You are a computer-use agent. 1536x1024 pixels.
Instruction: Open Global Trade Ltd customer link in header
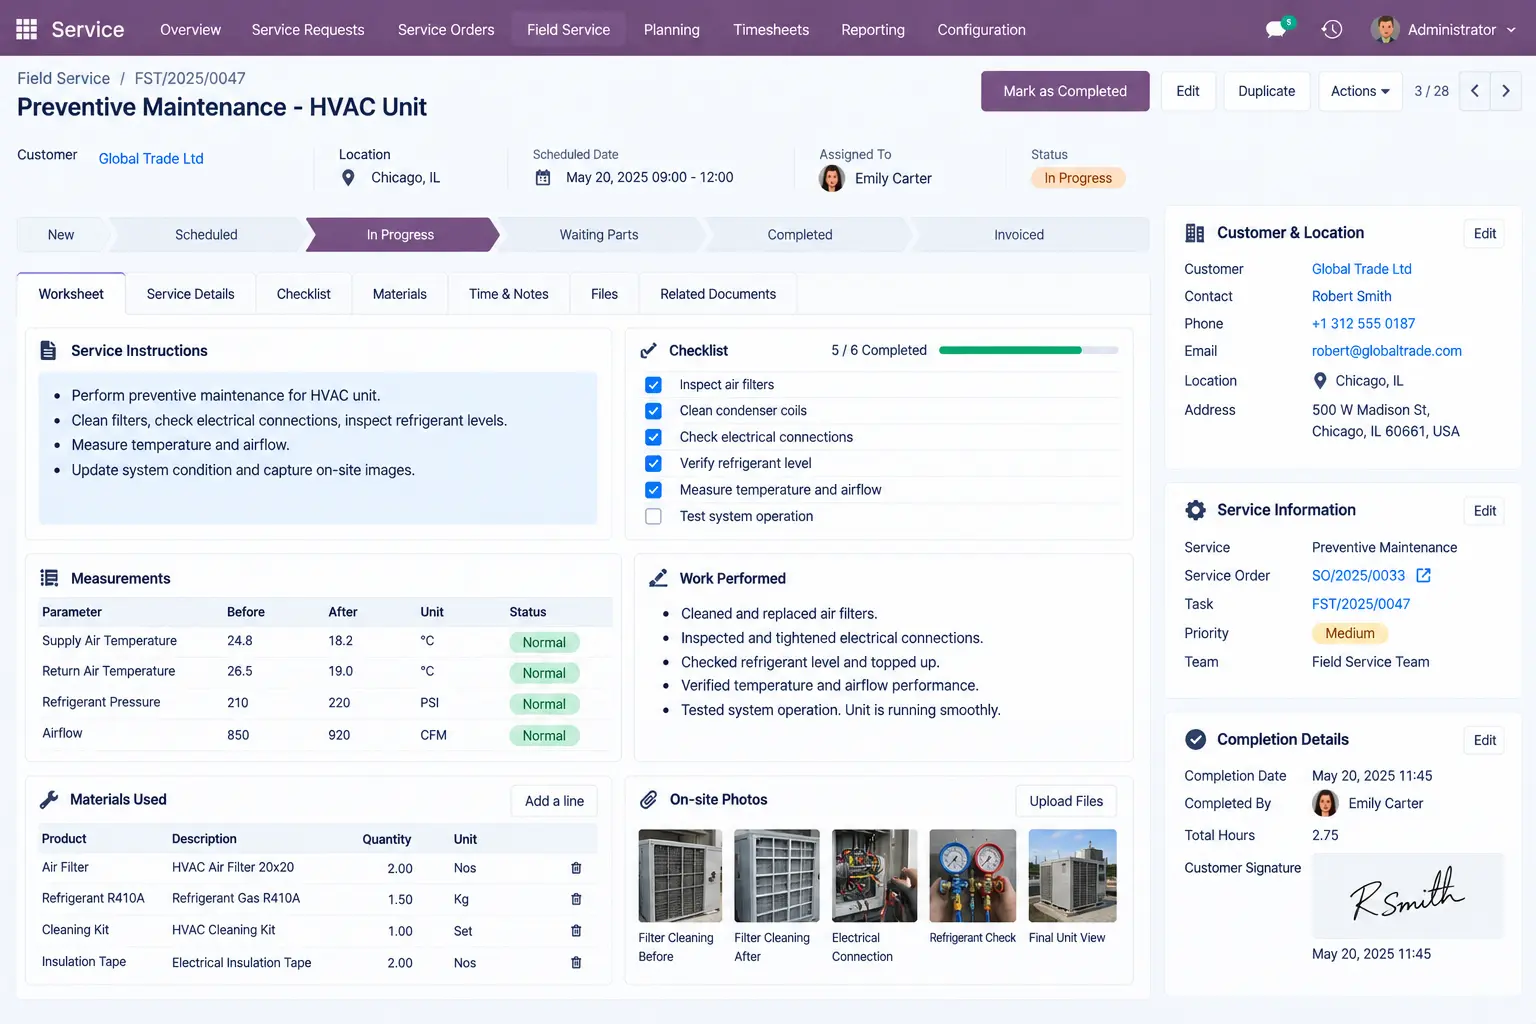pyautogui.click(x=151, y=158)
